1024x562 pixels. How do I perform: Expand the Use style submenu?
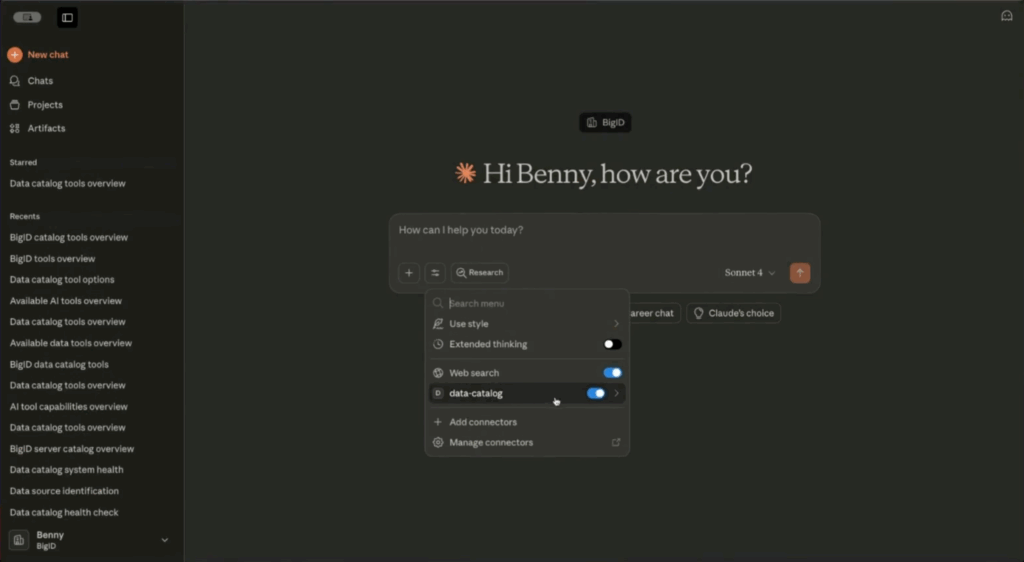[616, 324]
